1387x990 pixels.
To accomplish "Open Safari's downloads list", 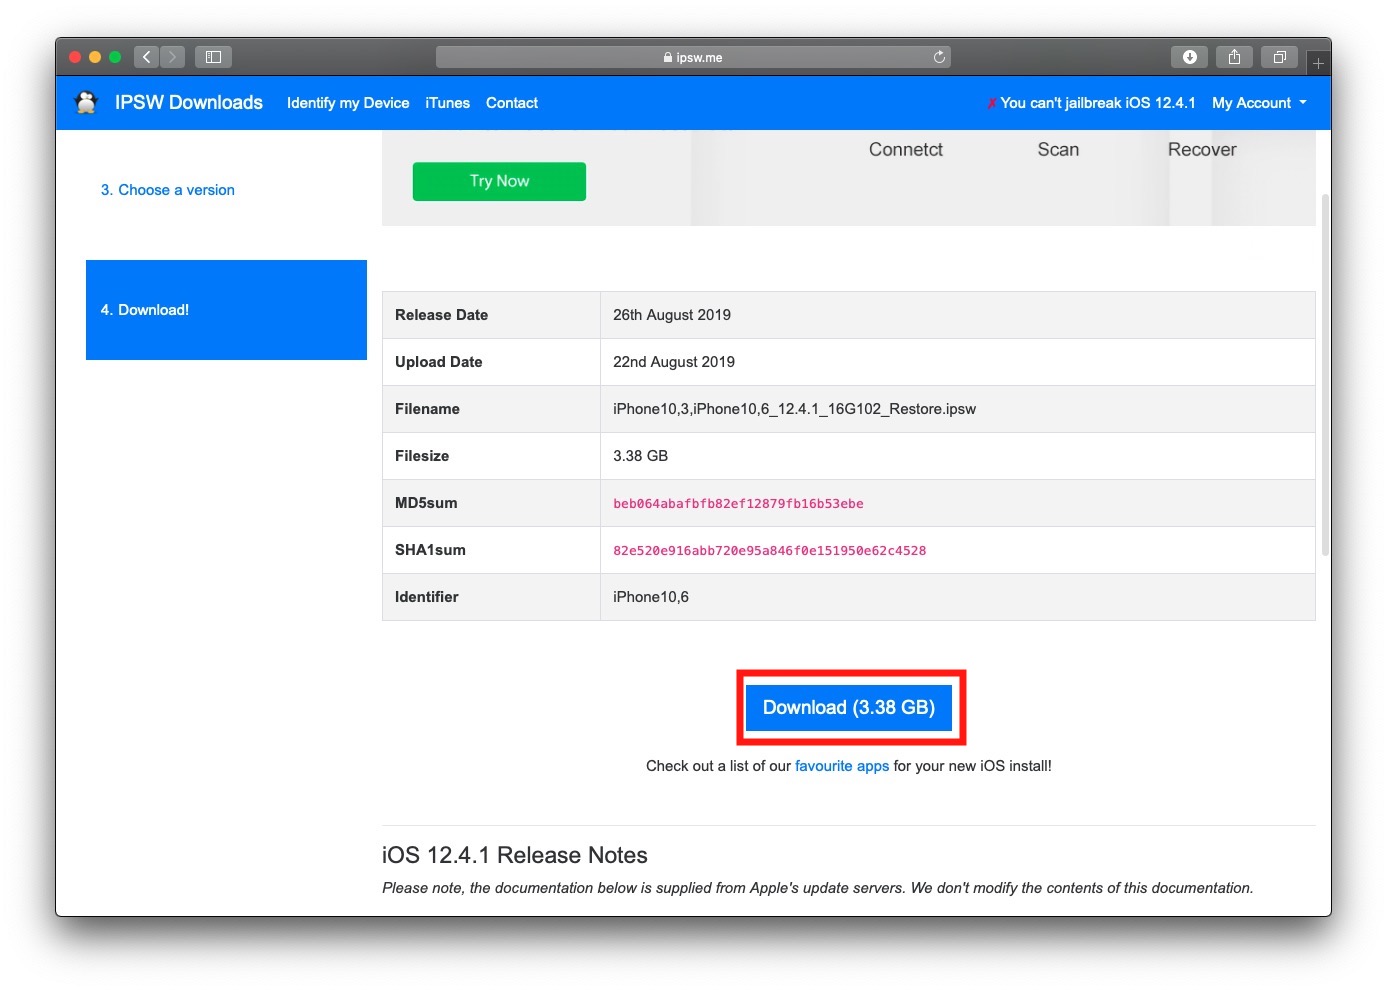I will [x=1190, y=57].
